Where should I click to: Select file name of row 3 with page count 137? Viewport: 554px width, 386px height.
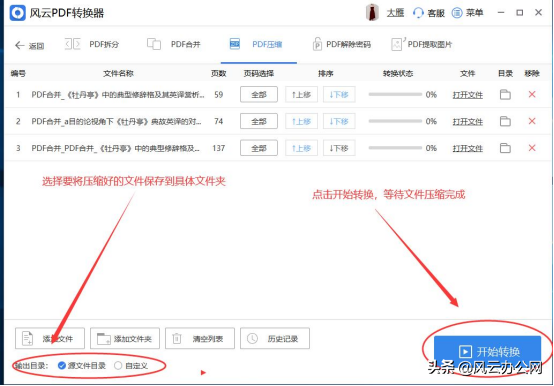pyautogui.click(x=116, y=148)
